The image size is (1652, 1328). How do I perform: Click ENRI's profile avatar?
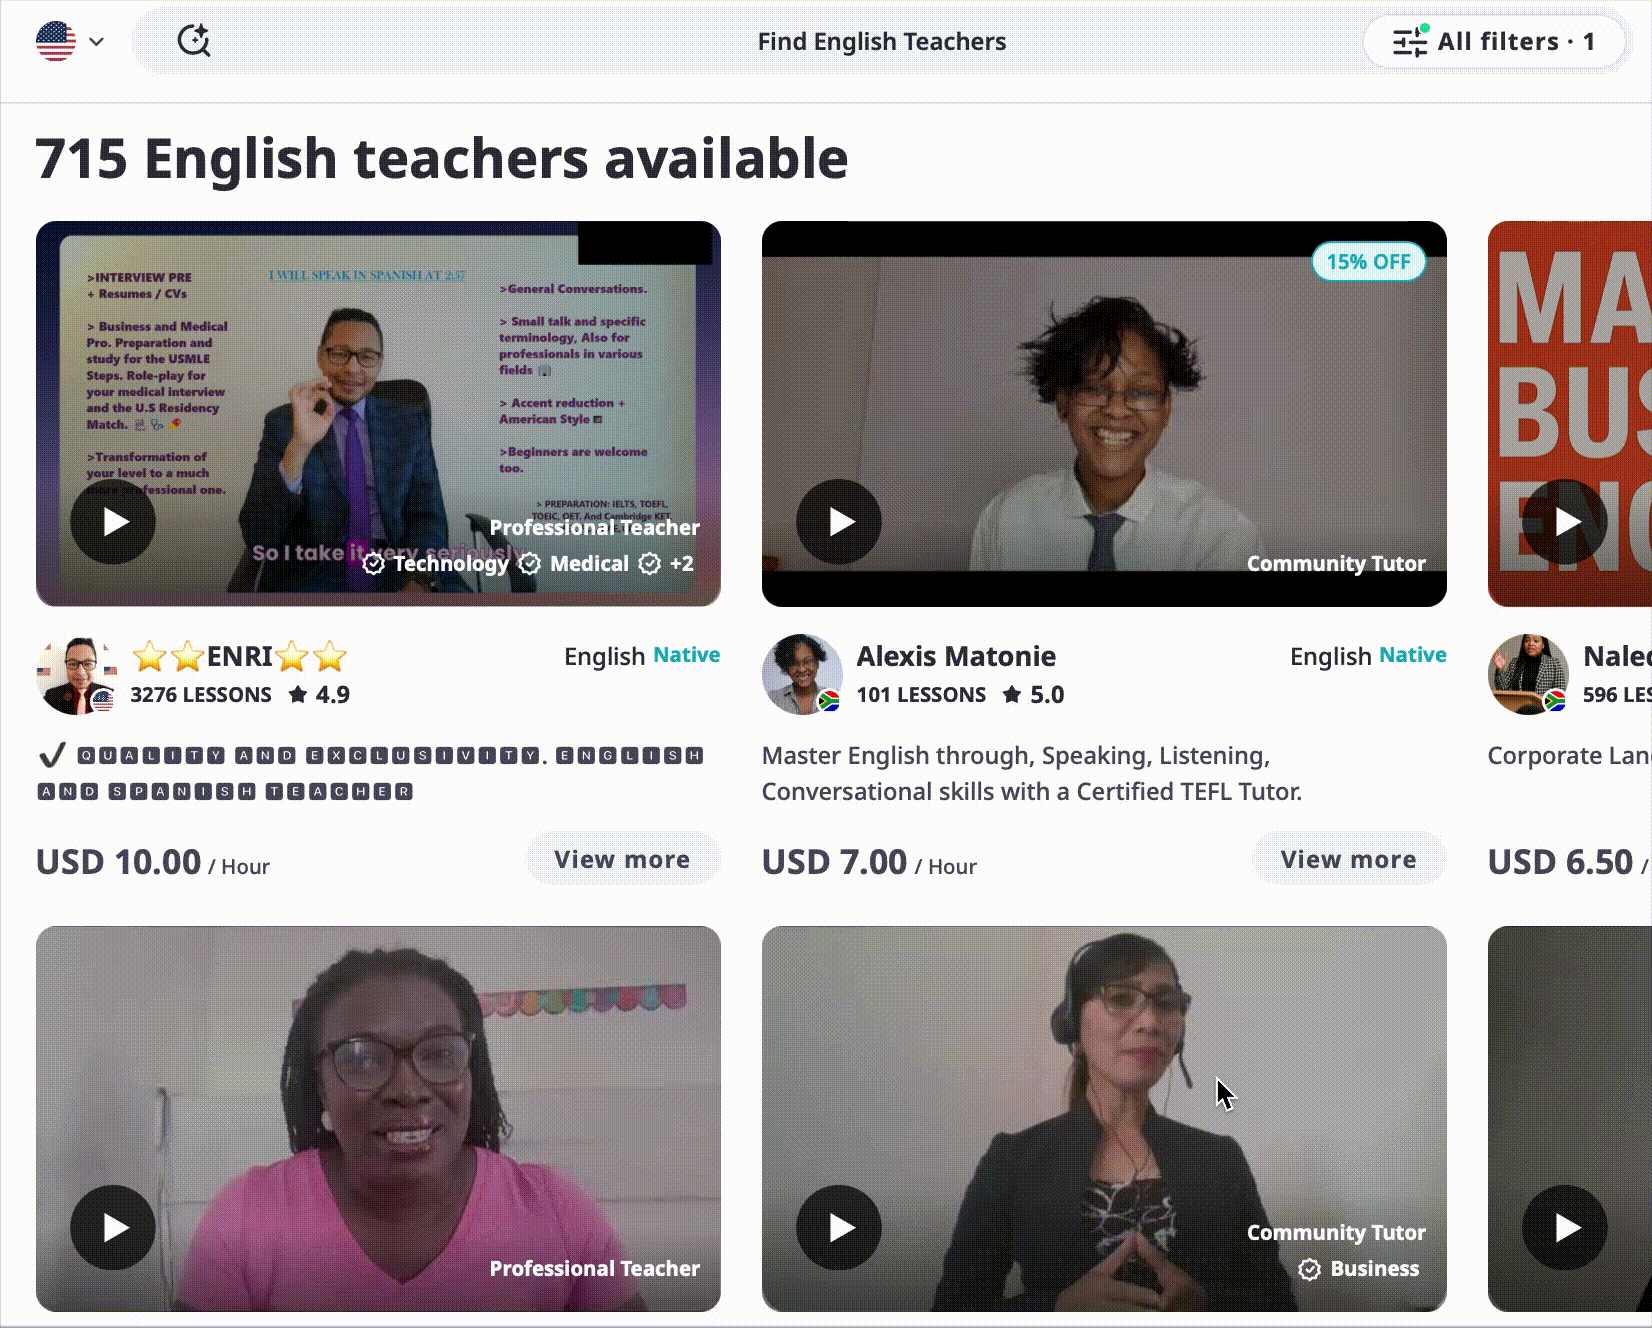coord(77,674)
